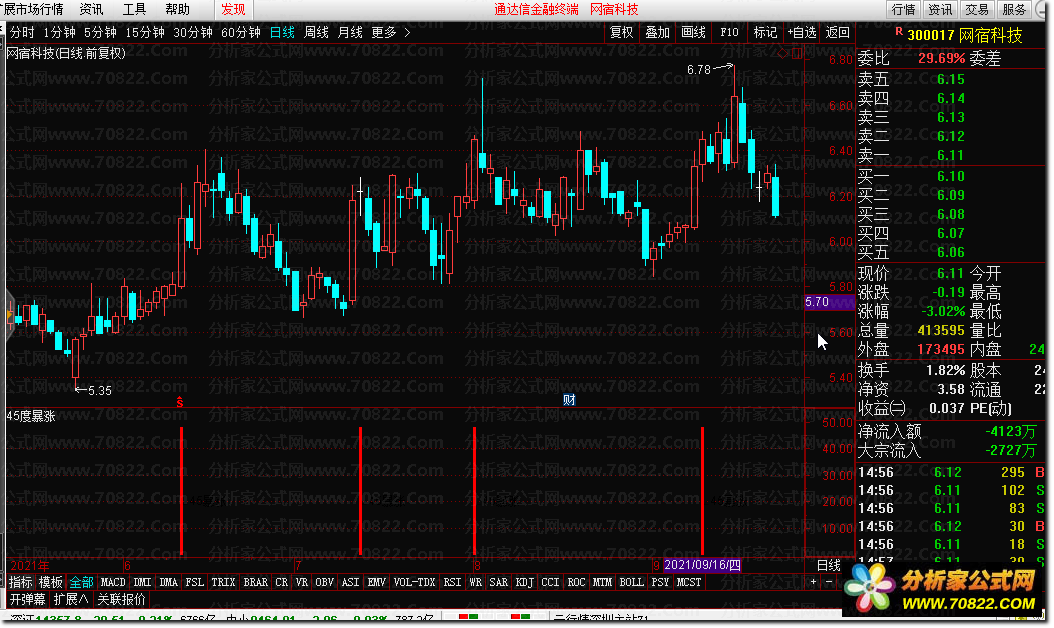Click the 模板 template tab

(50, 582)
